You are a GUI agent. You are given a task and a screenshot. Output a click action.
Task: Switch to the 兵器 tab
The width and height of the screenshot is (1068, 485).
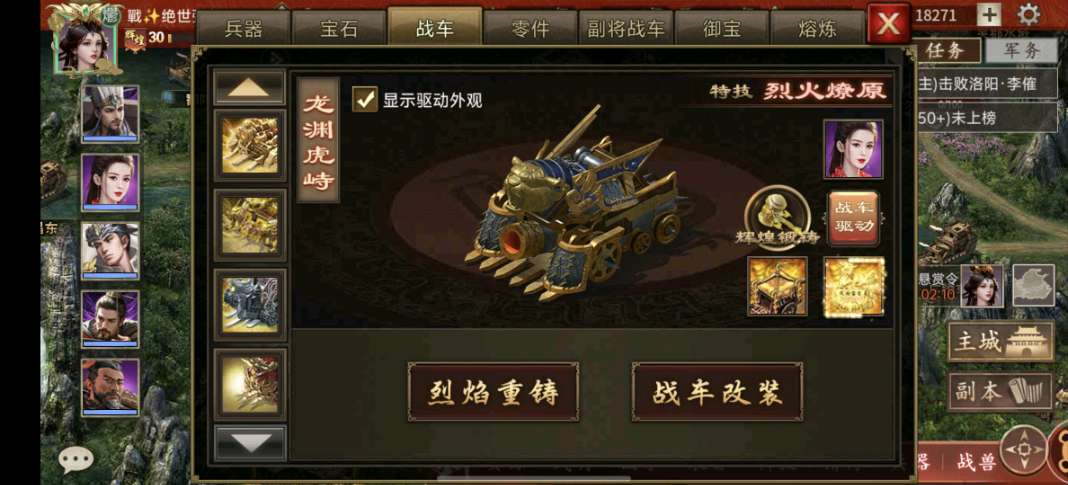click(243, 29)
